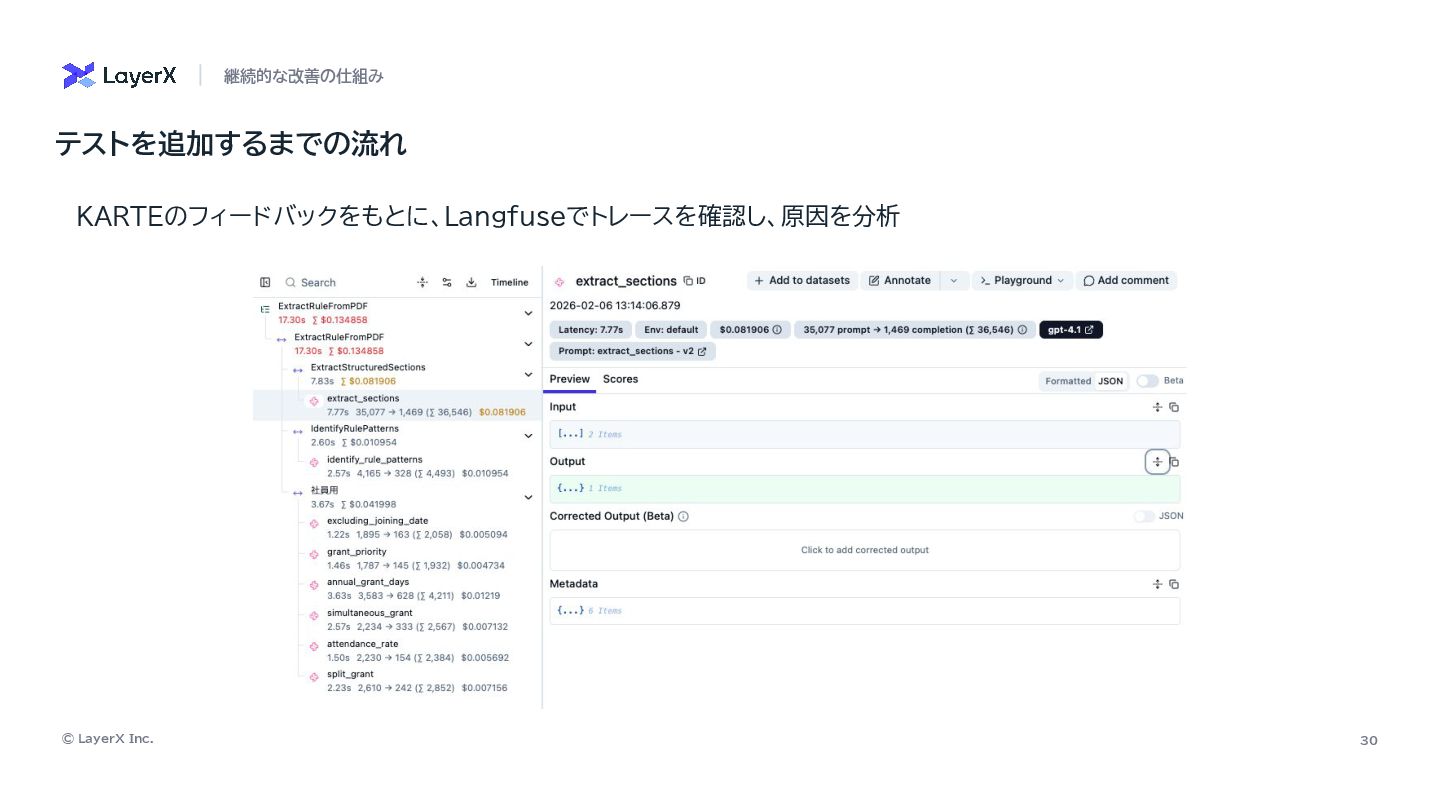Screen dimensions: 1440x810
Task: Expand the Input [...] 2 Items JSON
Action: [x=864, y=434]
